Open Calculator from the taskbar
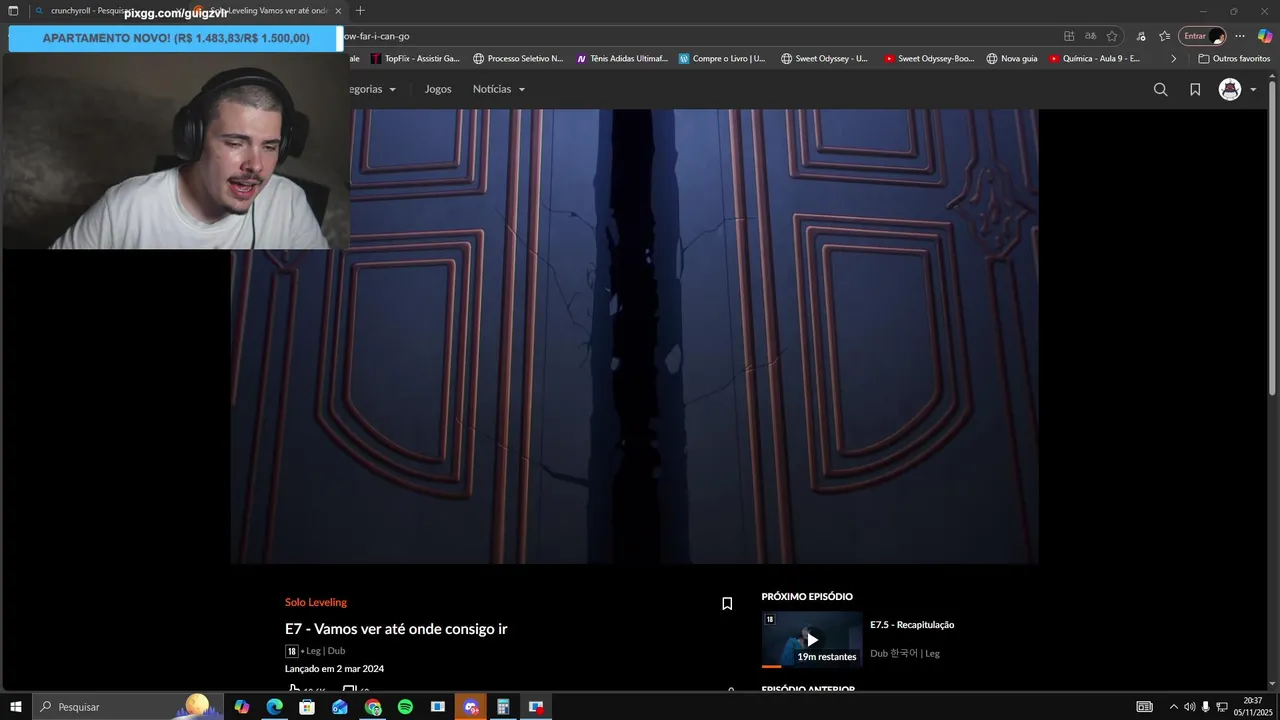1280x720 pixels. click(x=503, y=707)
